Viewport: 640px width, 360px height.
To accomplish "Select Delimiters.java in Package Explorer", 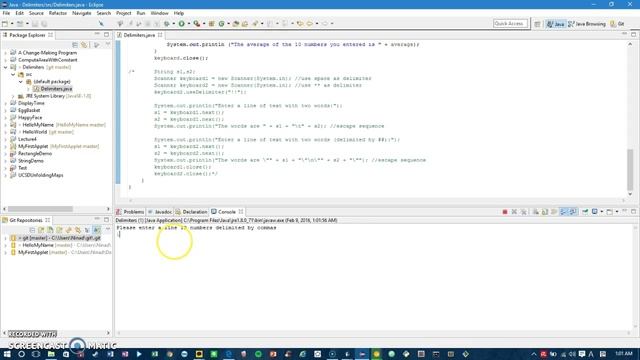I will coord(56,89).
